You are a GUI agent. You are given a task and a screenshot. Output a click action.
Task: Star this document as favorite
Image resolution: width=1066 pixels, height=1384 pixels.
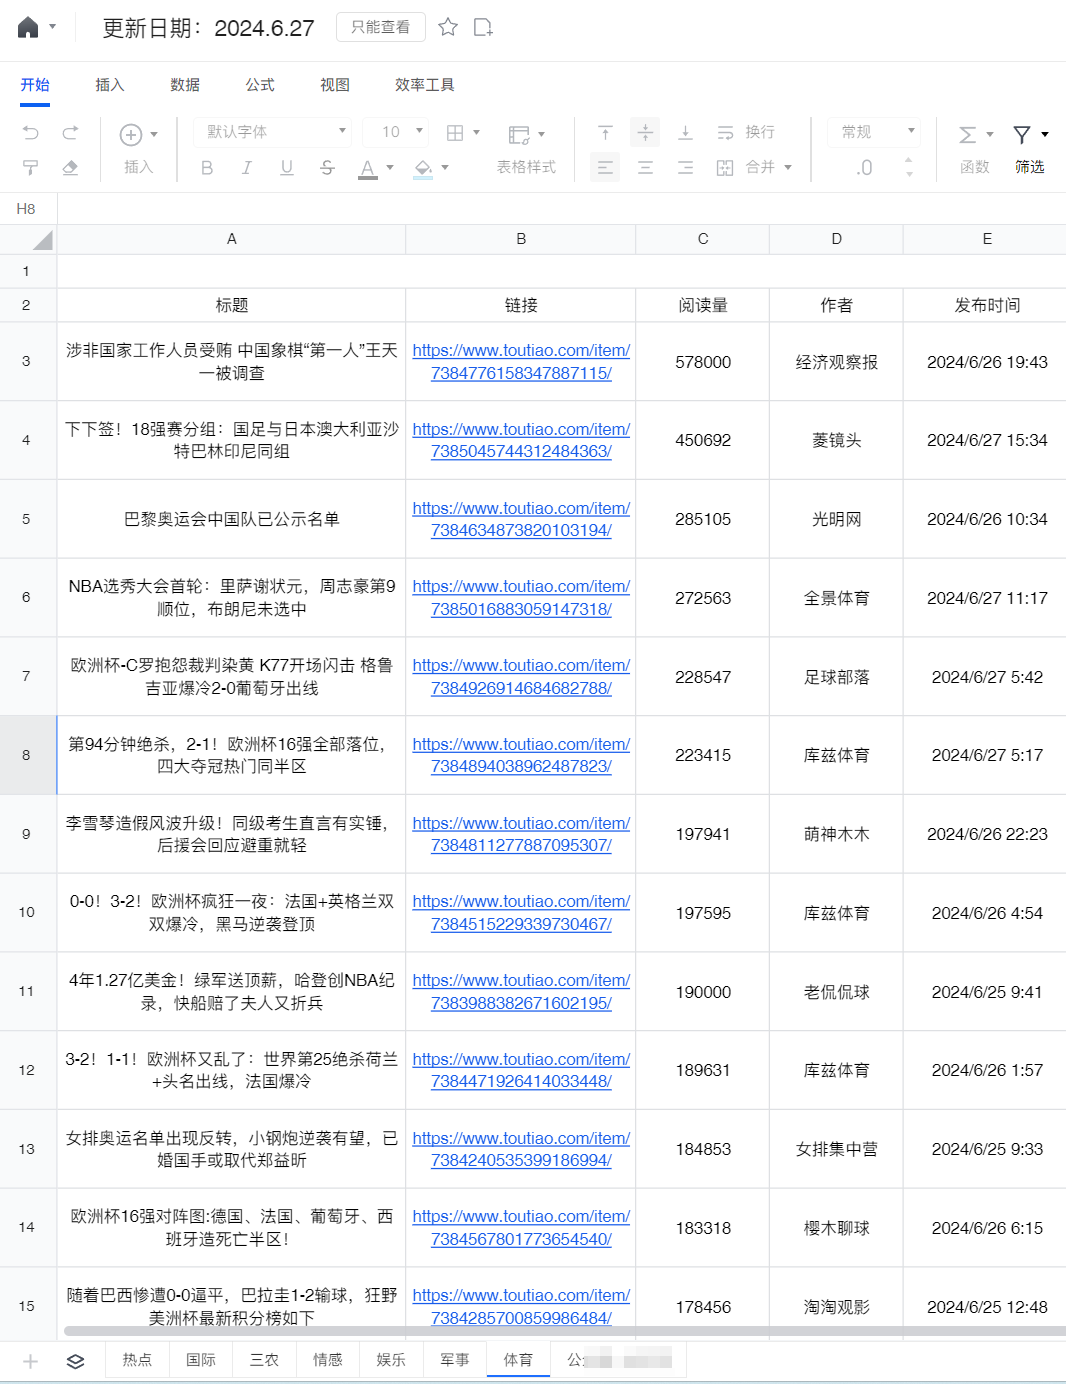click(448, 27)
